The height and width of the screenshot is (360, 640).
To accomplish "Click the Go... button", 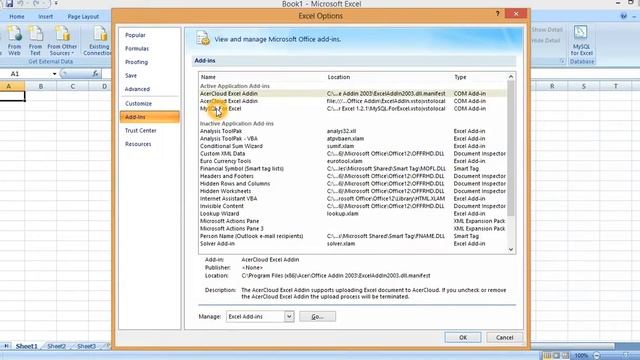I will 318,316.
